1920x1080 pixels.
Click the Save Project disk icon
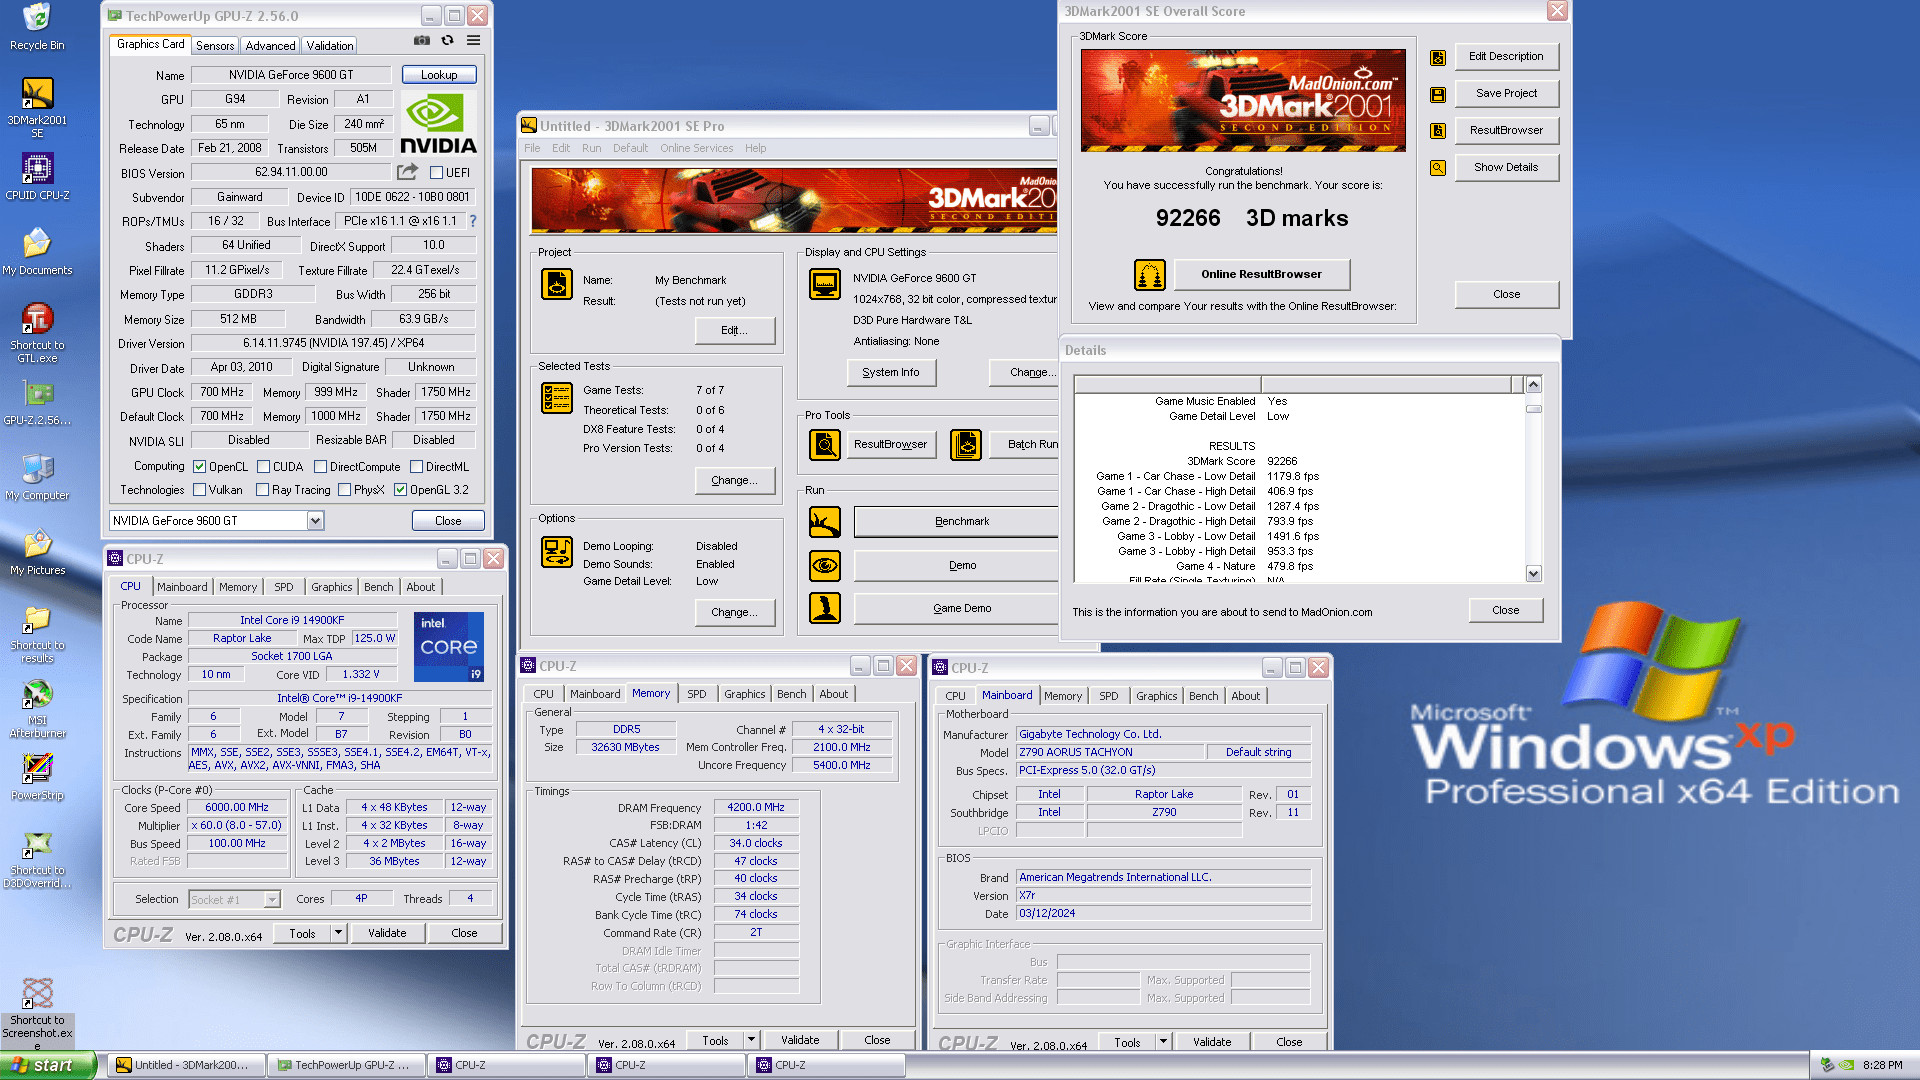(x=1438, y=94)
